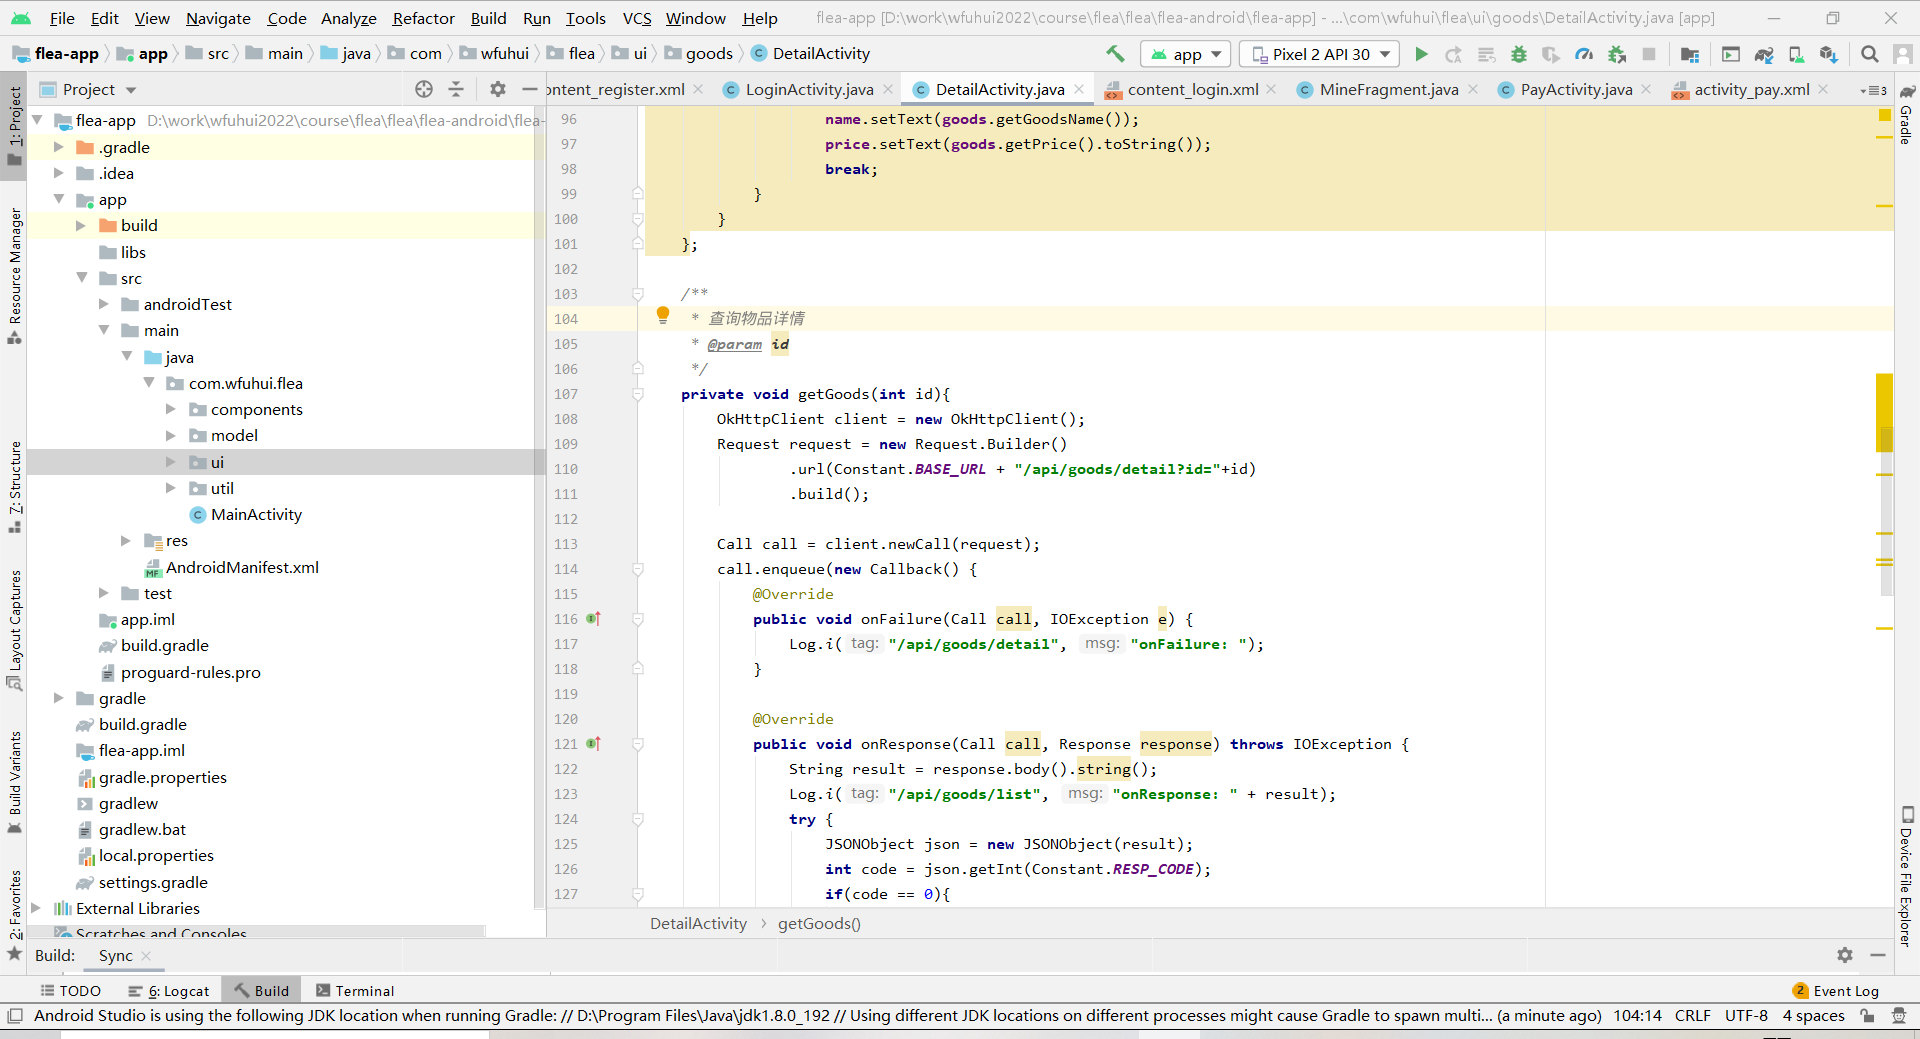
Task: Select AndroidManifest.xml in the project tree
Action: [242, 567]
